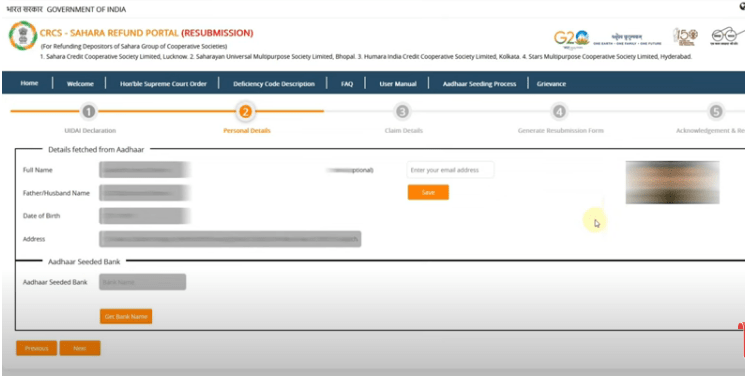Click the UIDAI Declaration step label
Viewport: 745px width, 376px height.
(90, 130)
